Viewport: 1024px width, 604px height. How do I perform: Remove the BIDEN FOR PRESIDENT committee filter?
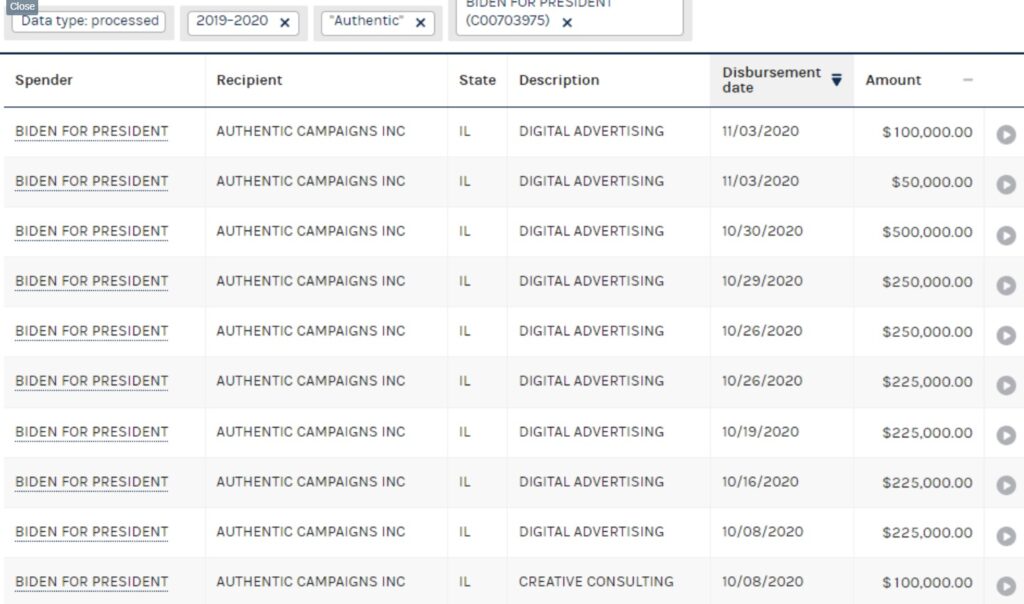point(566,21)
